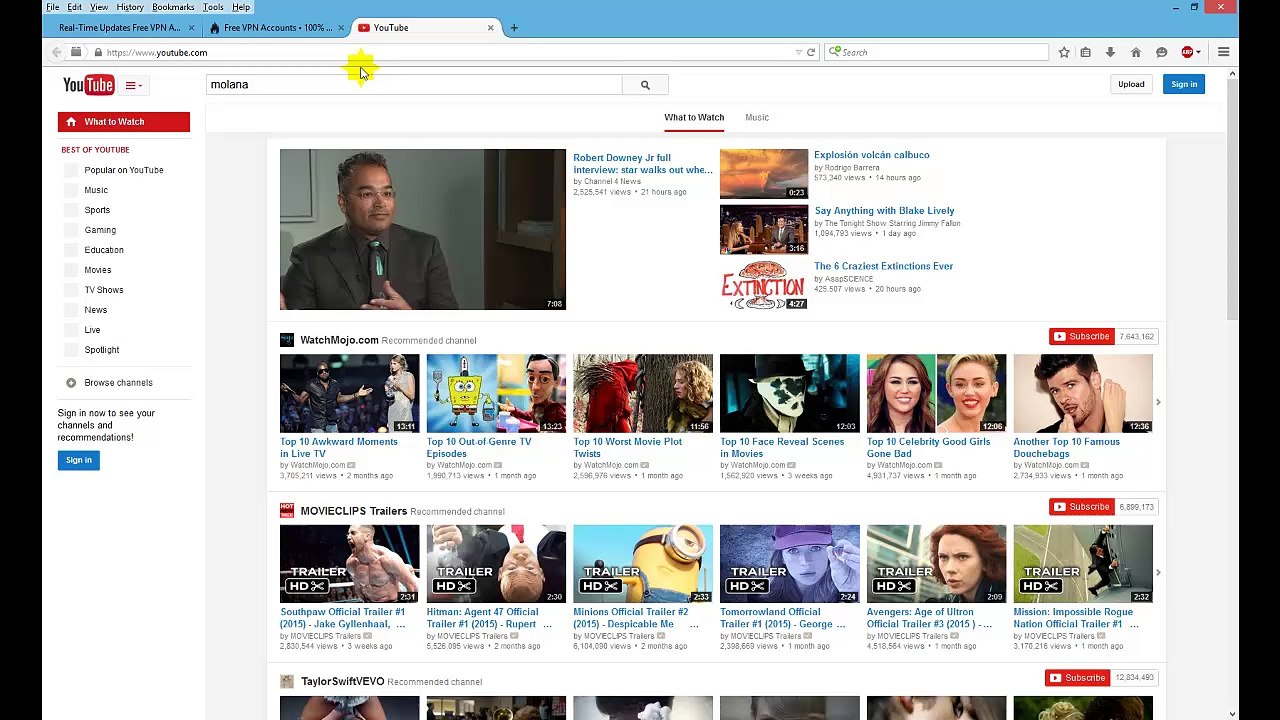Open Another Top 10 Famous Douchebags thumbnail
Viewport: 1280px width, 720px height.
click(1083, 393)
